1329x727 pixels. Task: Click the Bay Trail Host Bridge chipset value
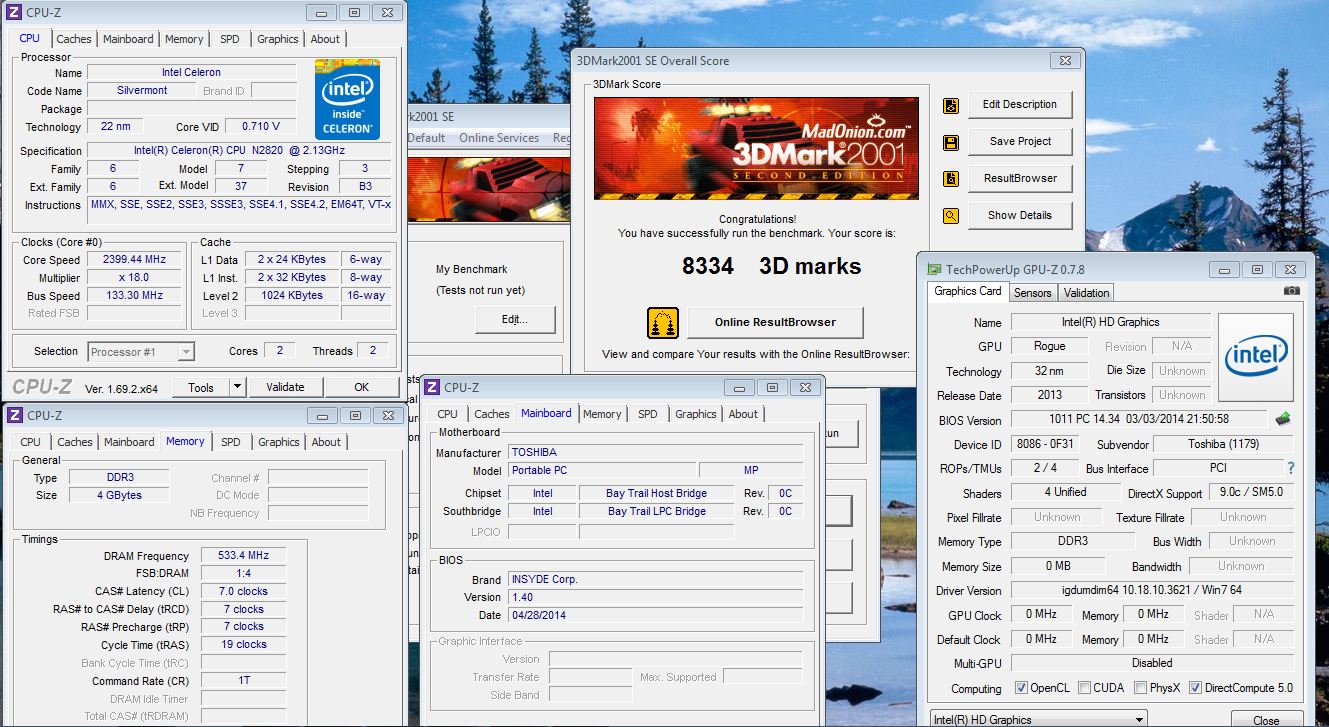(656, 493)
